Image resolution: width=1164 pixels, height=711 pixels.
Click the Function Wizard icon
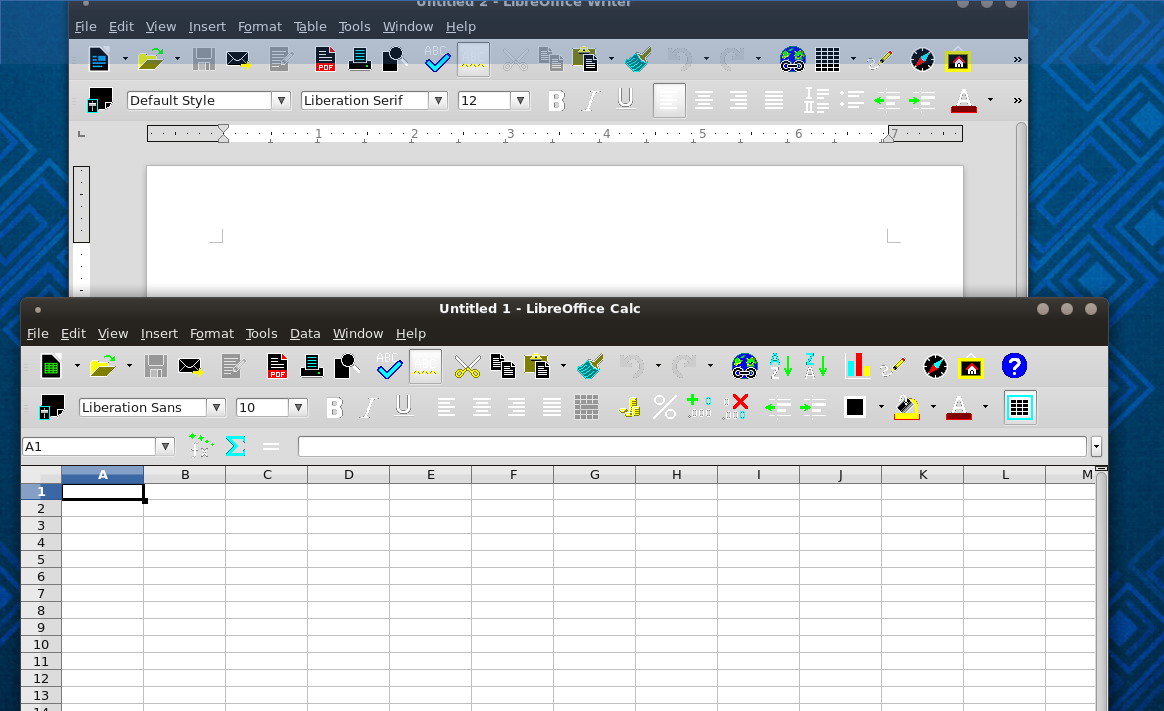pos(200,446)
